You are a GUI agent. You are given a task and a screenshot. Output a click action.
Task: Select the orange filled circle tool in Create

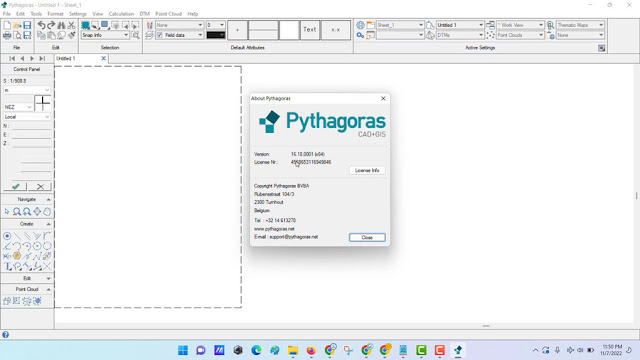pos(17,256)
